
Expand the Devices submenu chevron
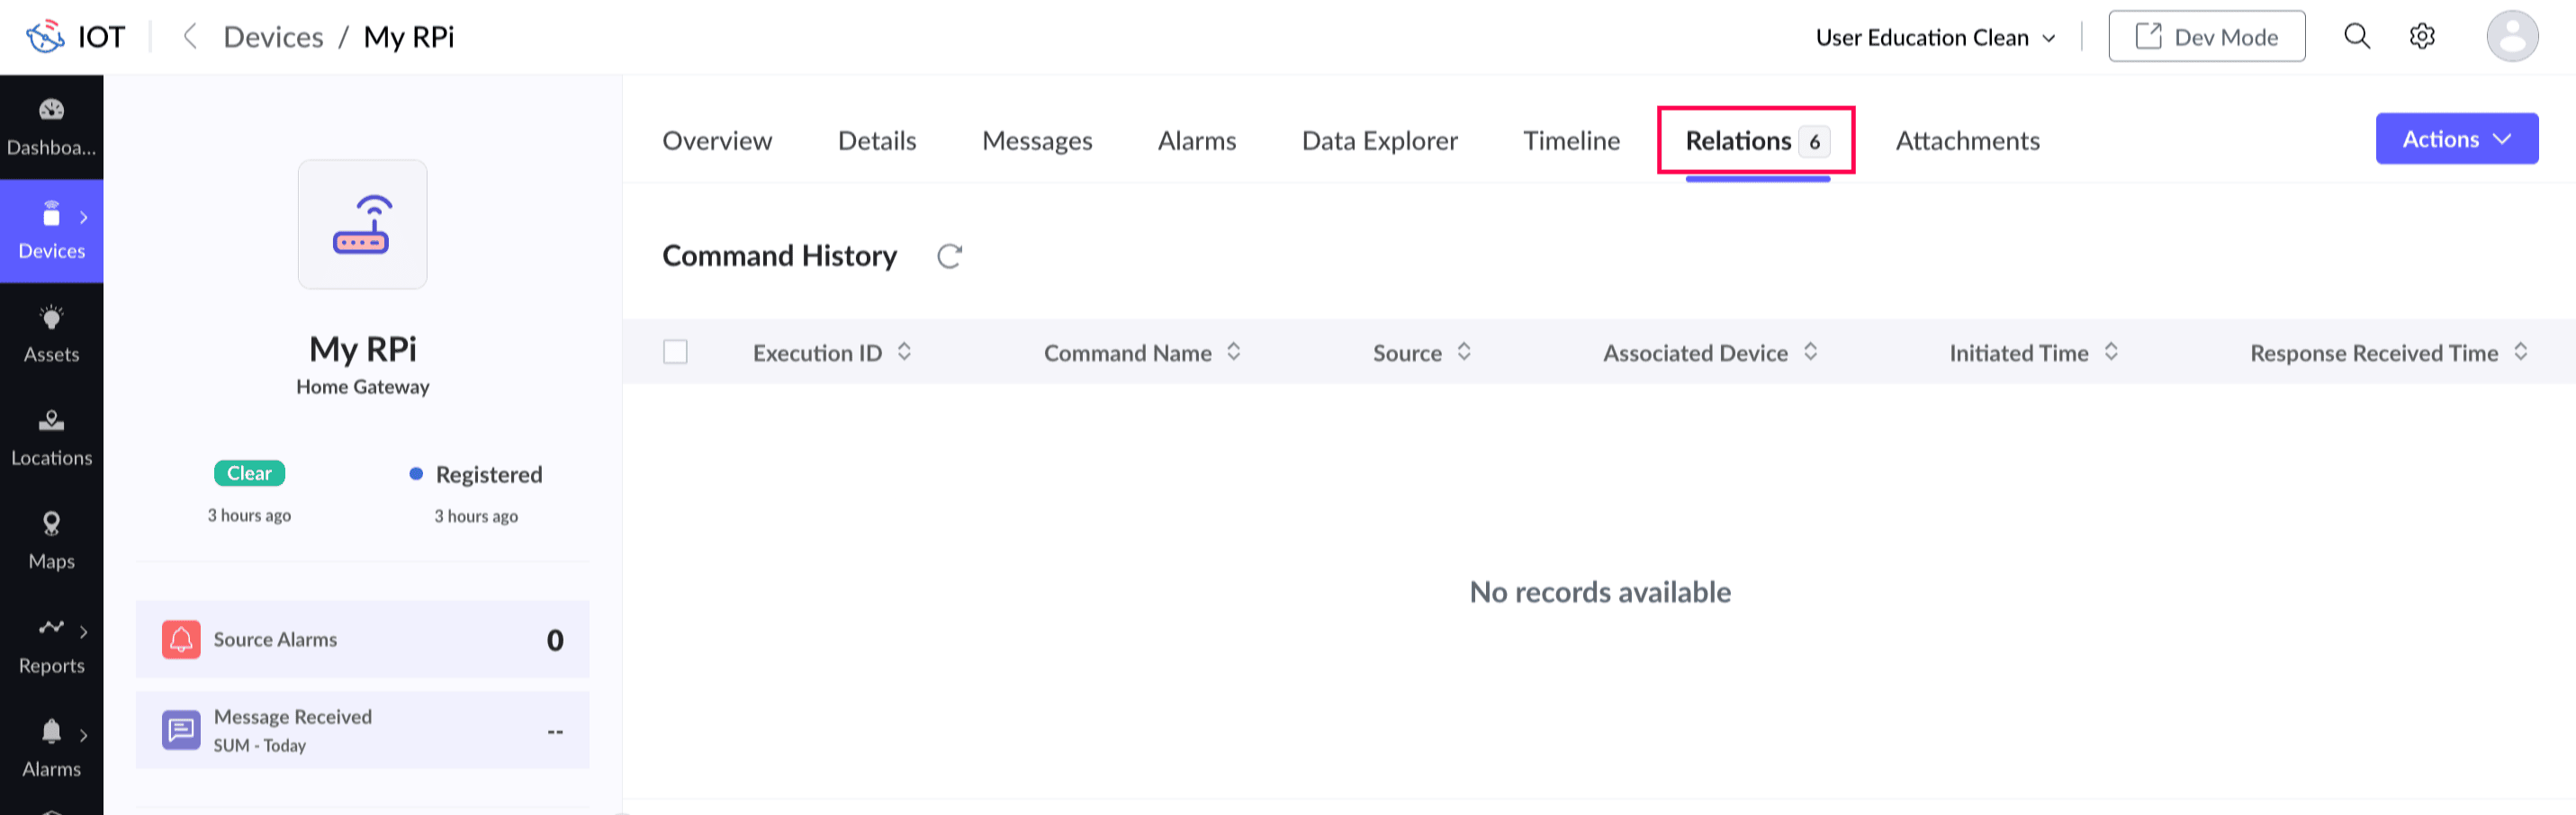tap(83, 217)
